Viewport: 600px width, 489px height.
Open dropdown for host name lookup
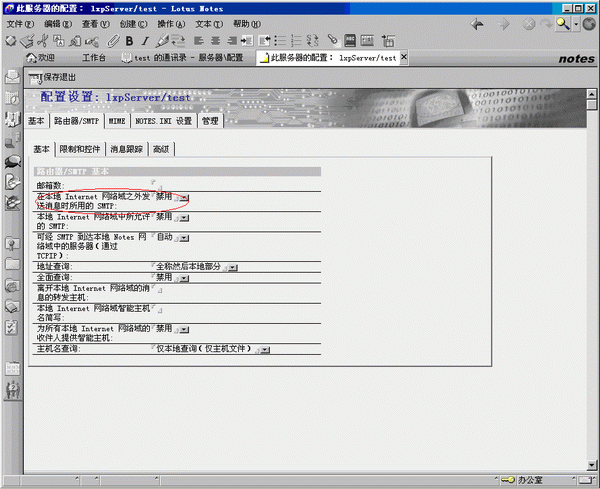(x=265, y=351)
